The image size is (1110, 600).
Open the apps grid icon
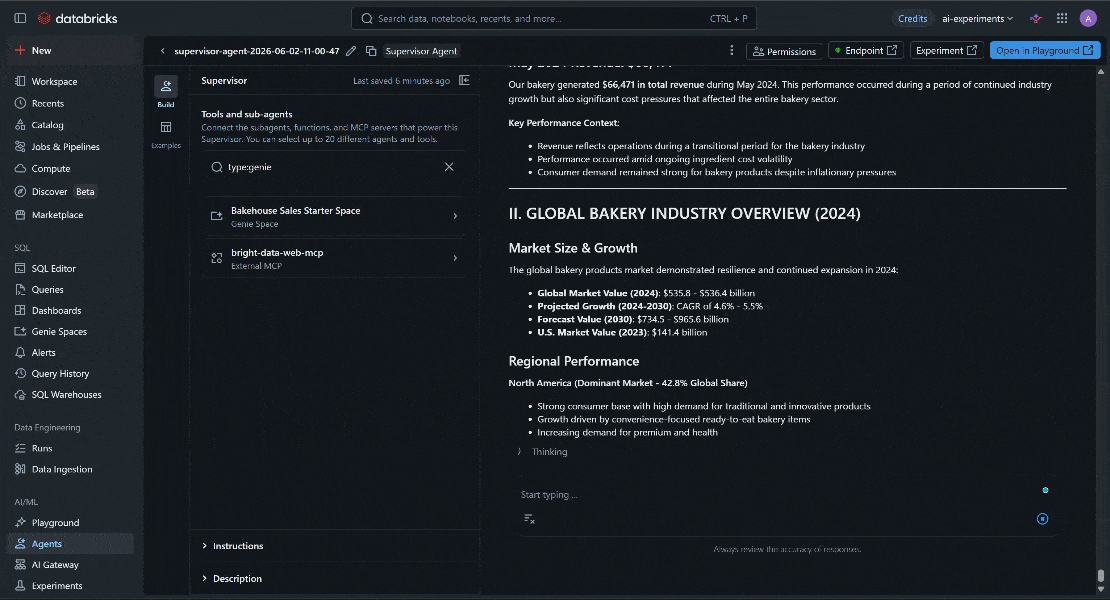(x=1062, y=18)
